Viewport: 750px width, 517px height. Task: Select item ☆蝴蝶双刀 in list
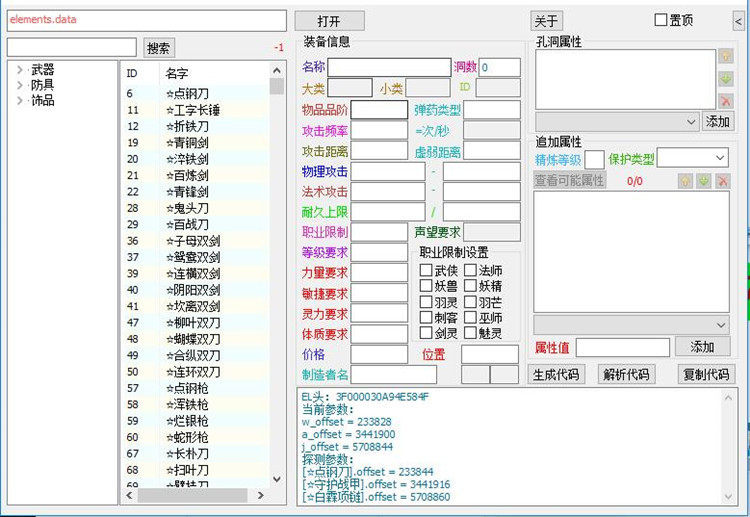click(195, 339)
